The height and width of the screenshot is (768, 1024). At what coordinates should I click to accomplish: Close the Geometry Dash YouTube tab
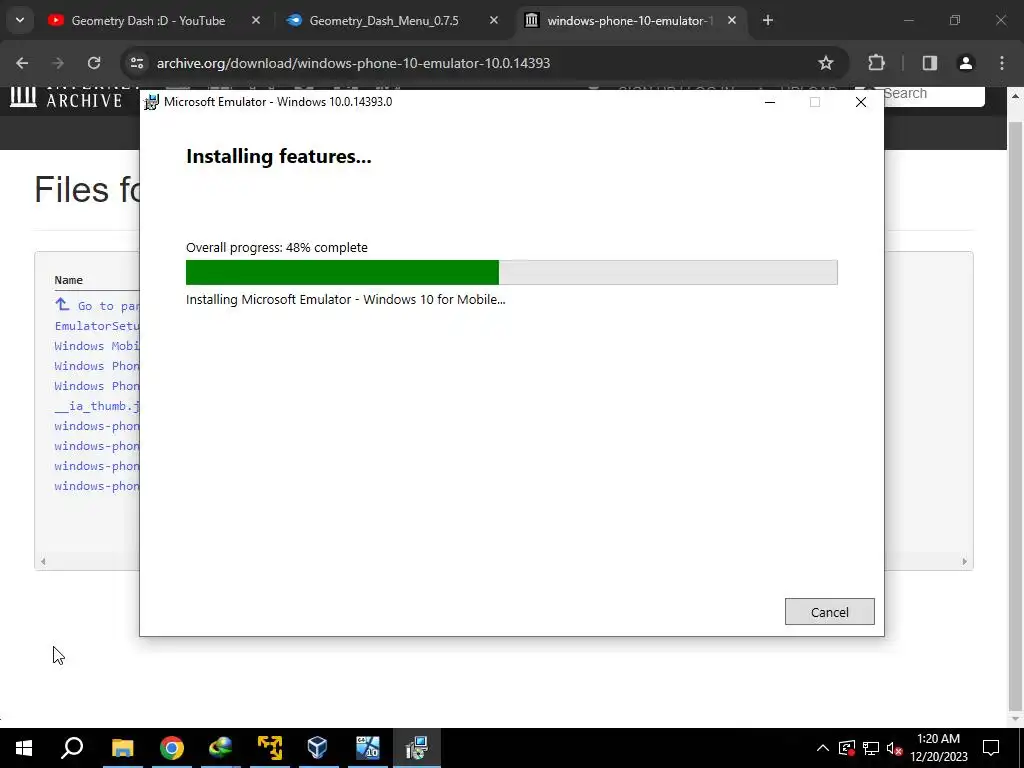tap(255, 21)
